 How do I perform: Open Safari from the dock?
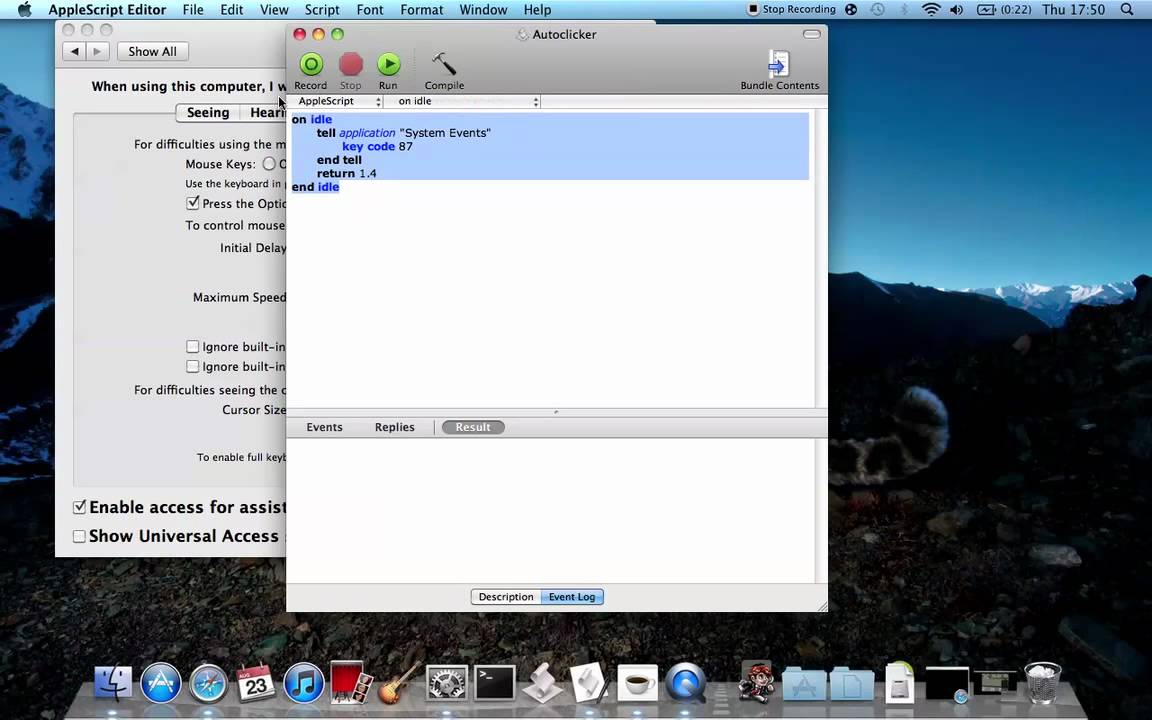coord(209,683)
